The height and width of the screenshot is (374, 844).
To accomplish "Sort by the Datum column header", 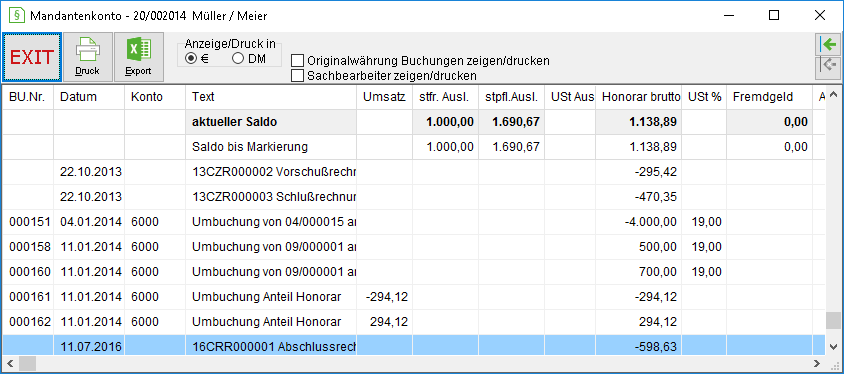I will pos(89,97).
